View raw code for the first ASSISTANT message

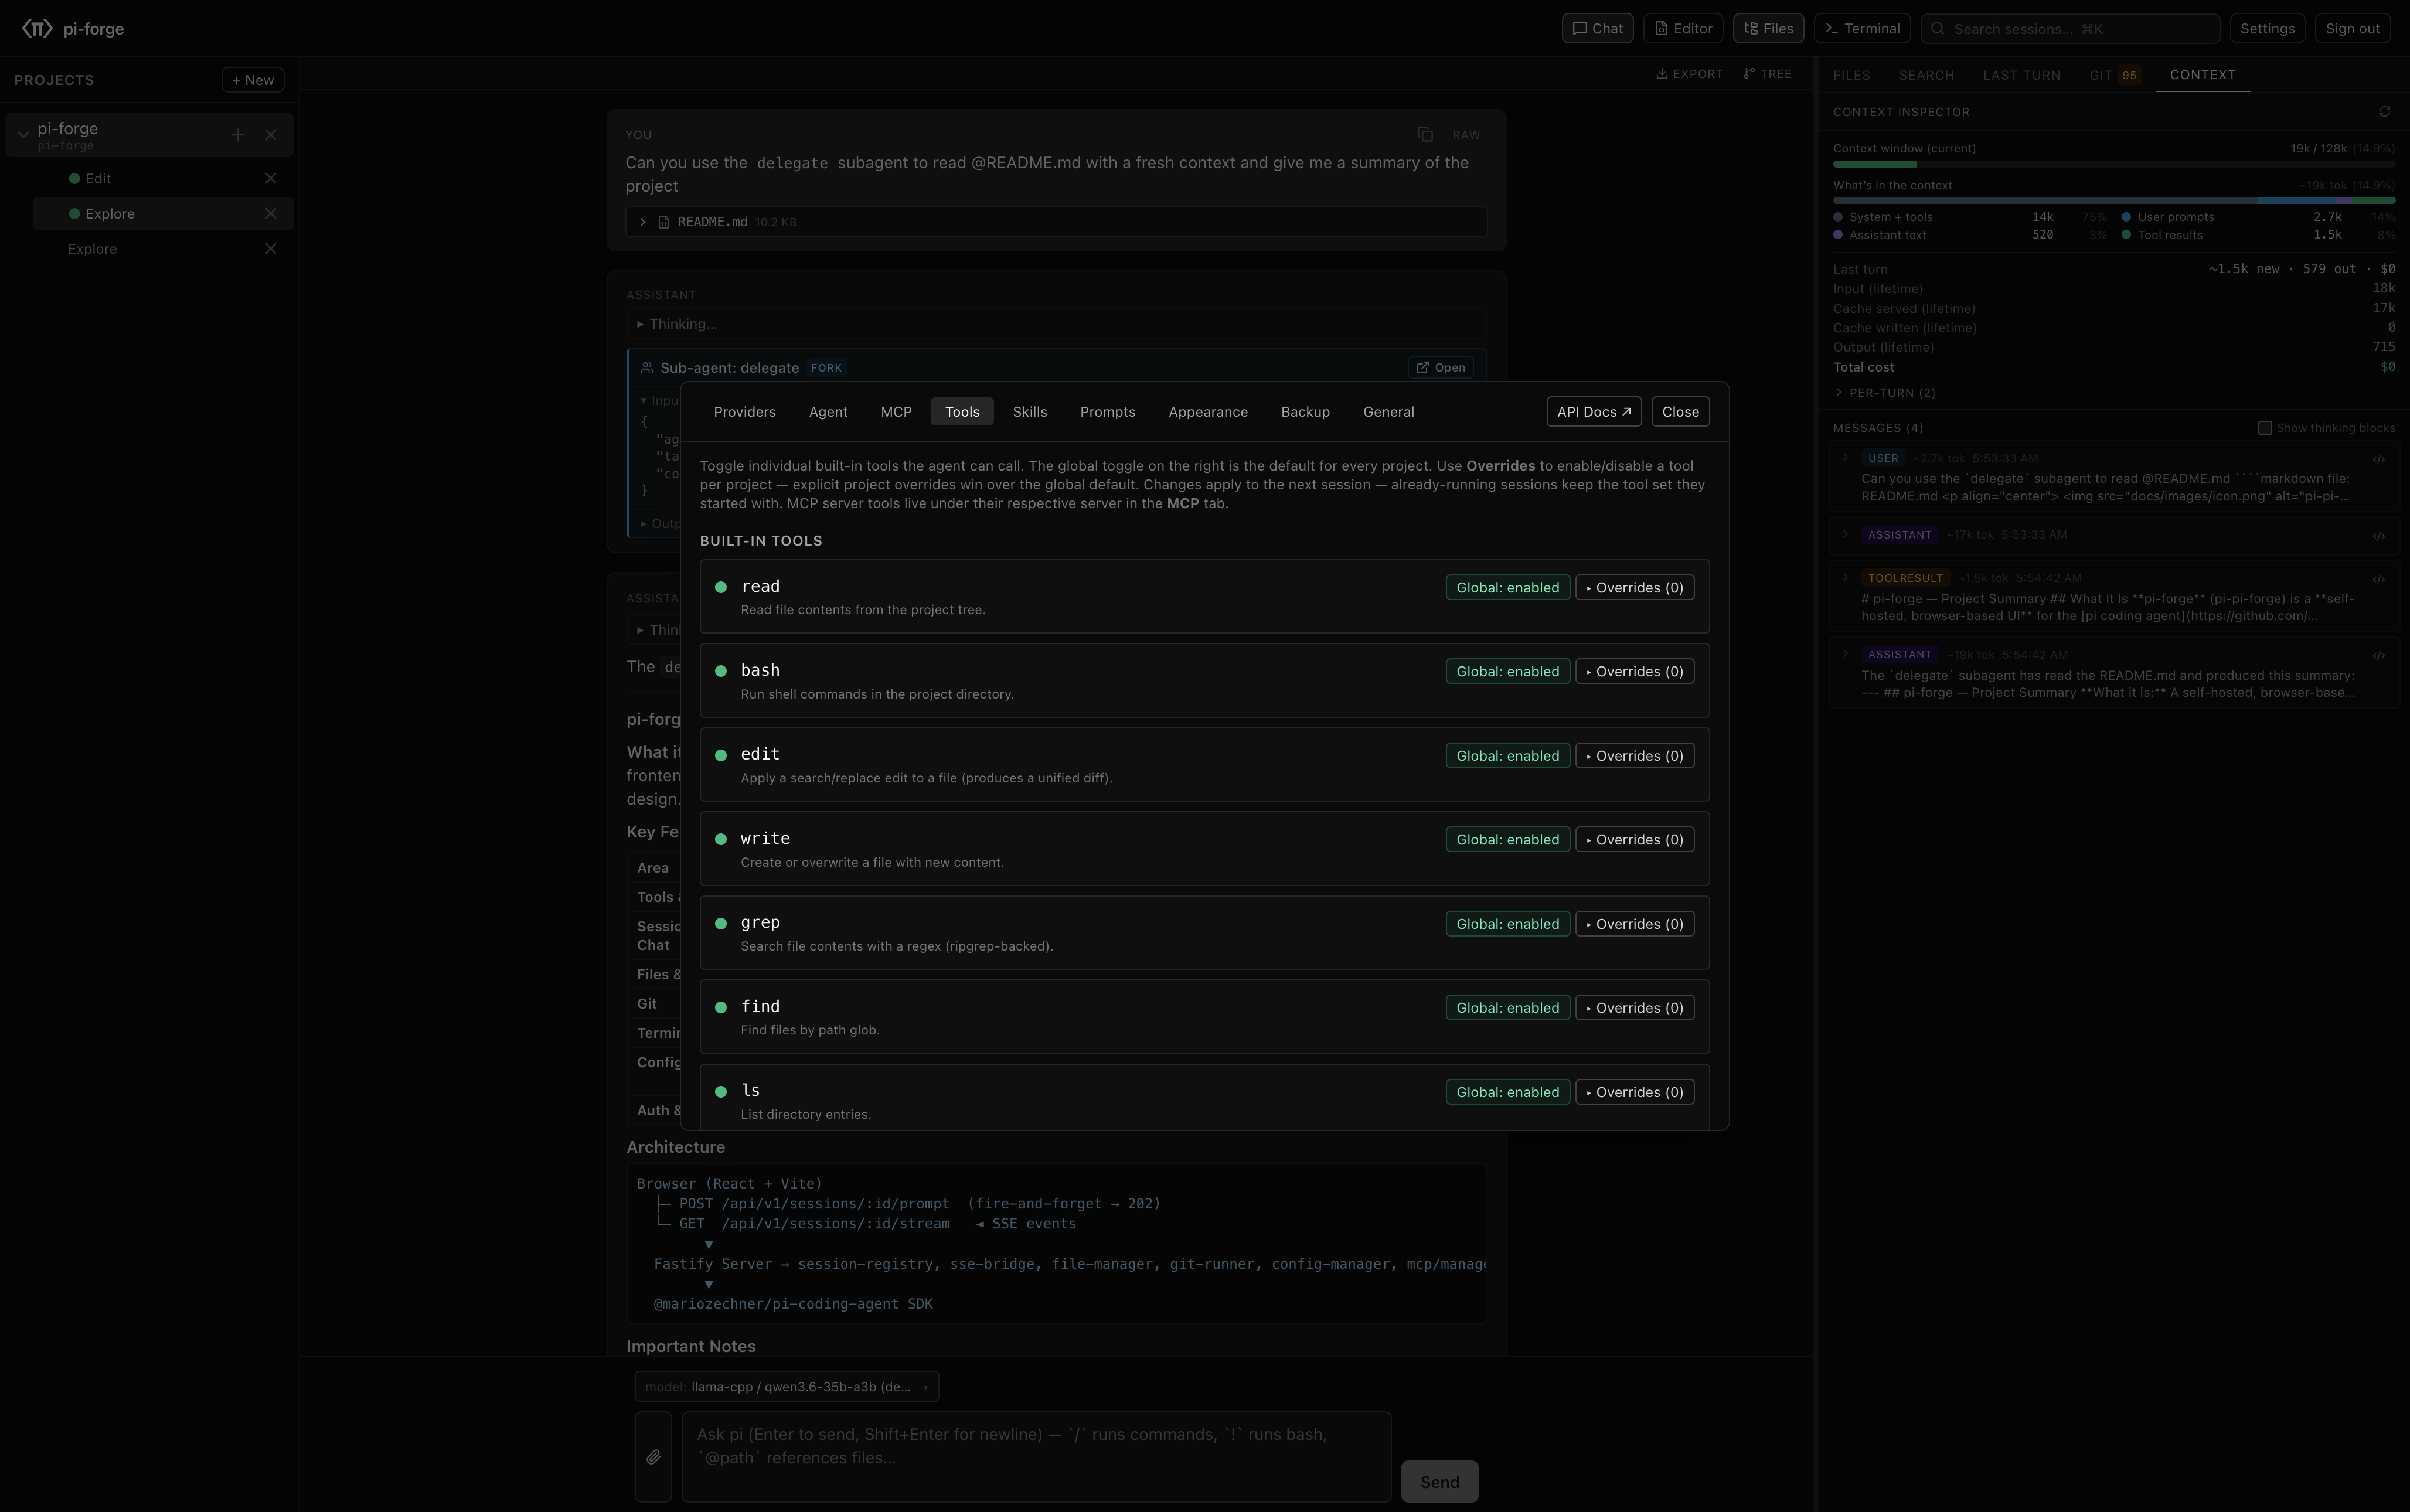click(x=2379, y=536)
